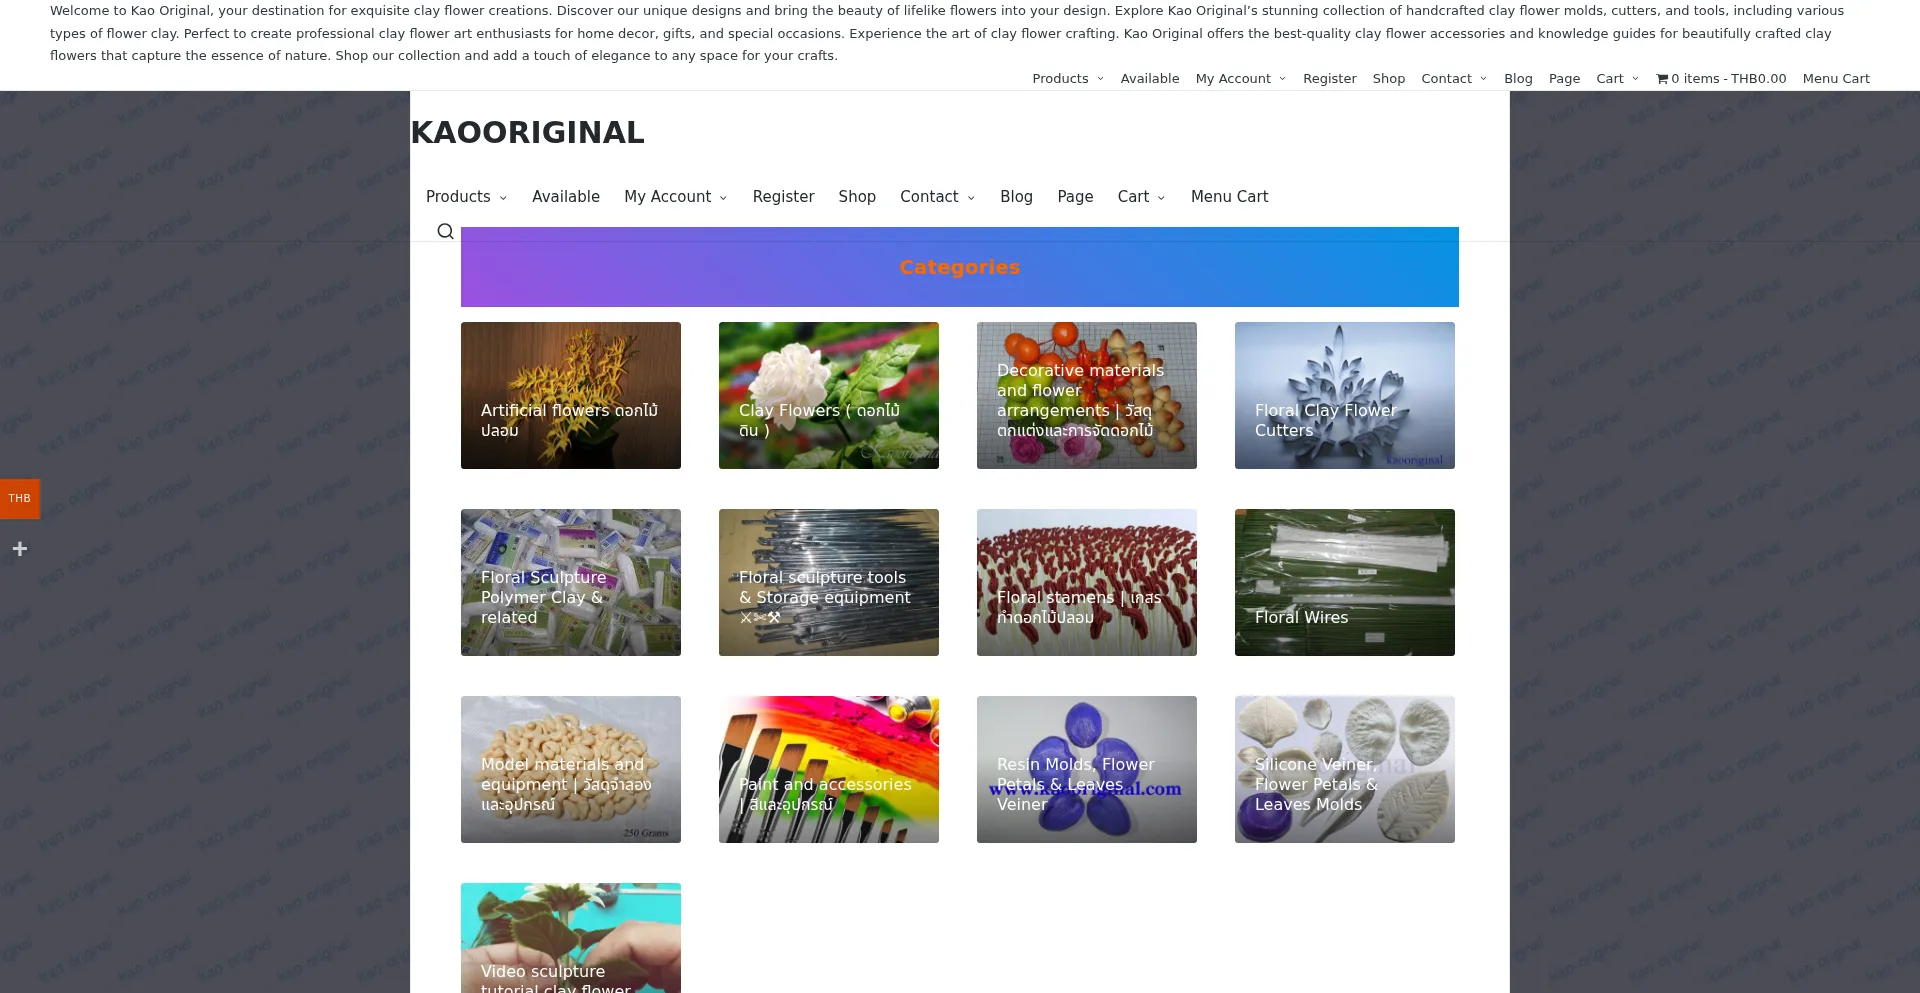The height and width of the screenshot is (993, 1920).
Task: Click the search magnifier icon
Action: tap(445, 231)
